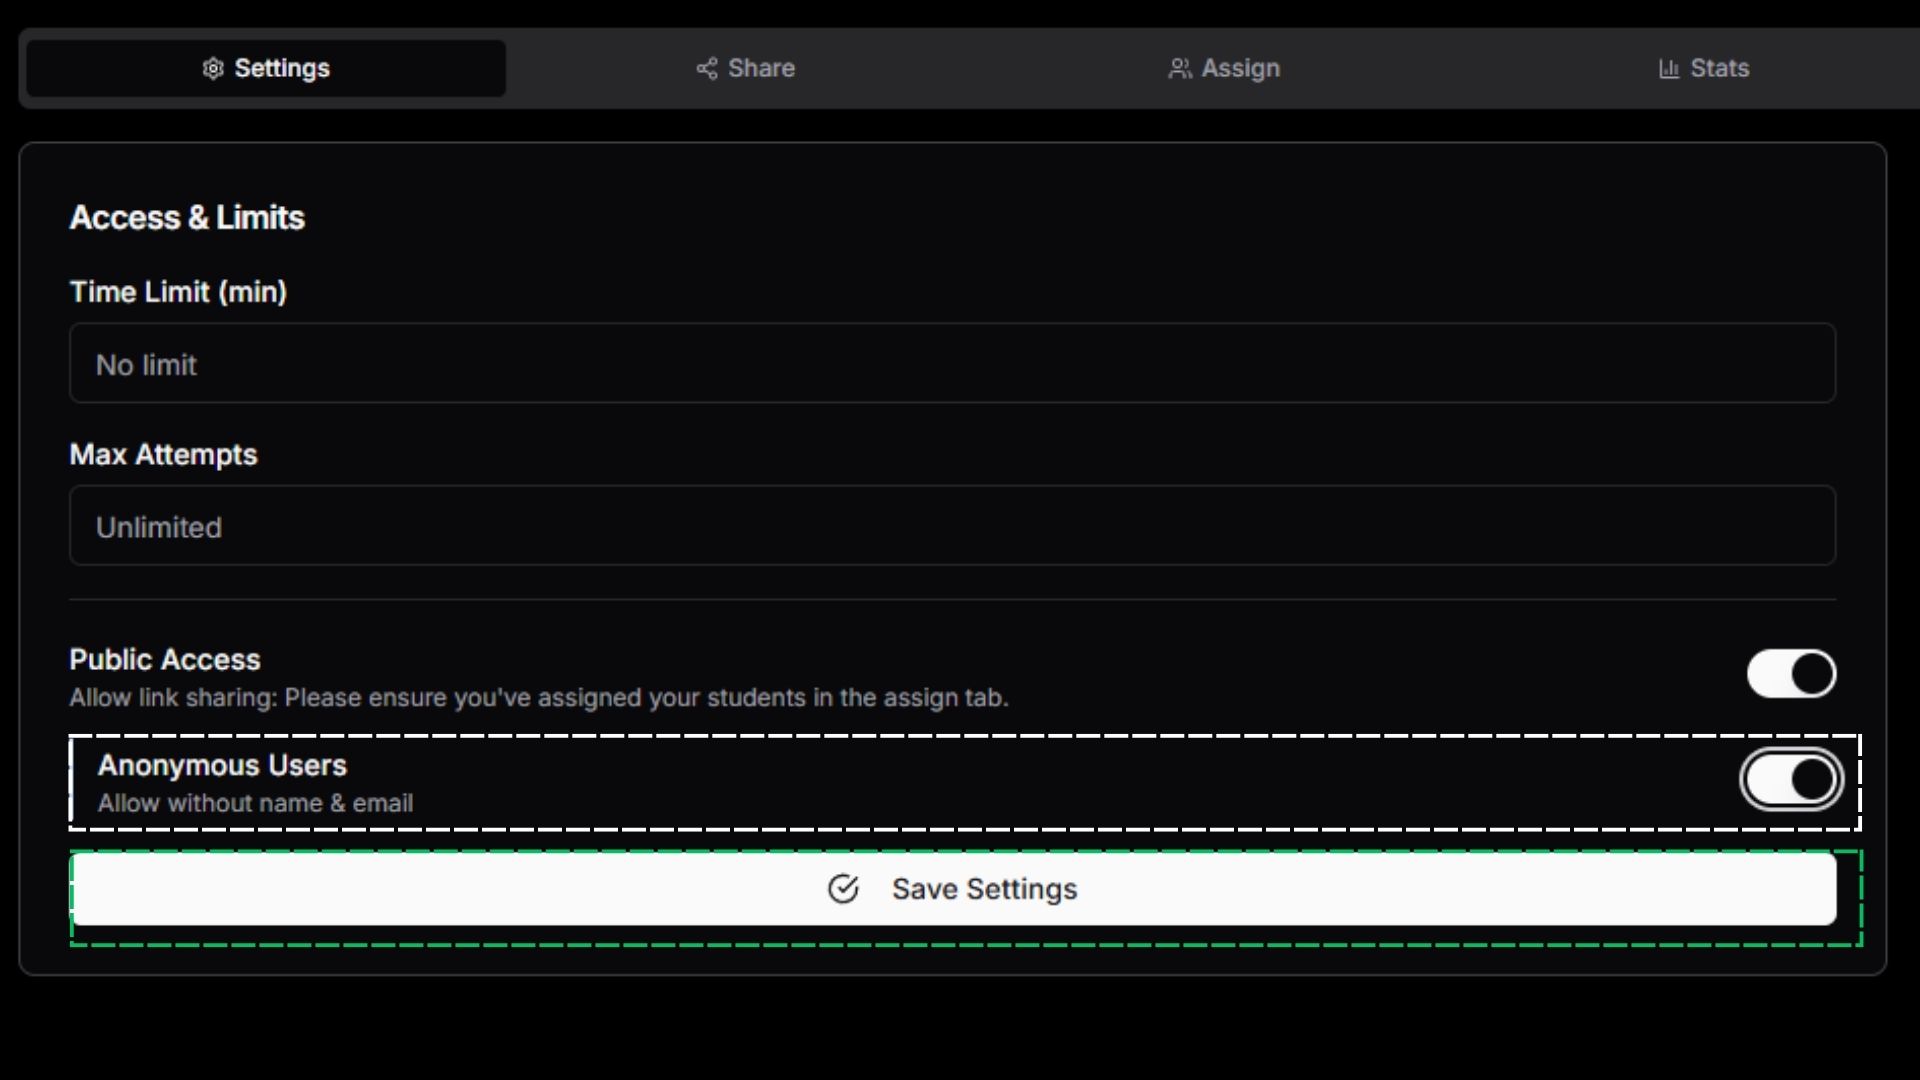
Task: Select the Settings tab
Action: [x=264, y=68]
